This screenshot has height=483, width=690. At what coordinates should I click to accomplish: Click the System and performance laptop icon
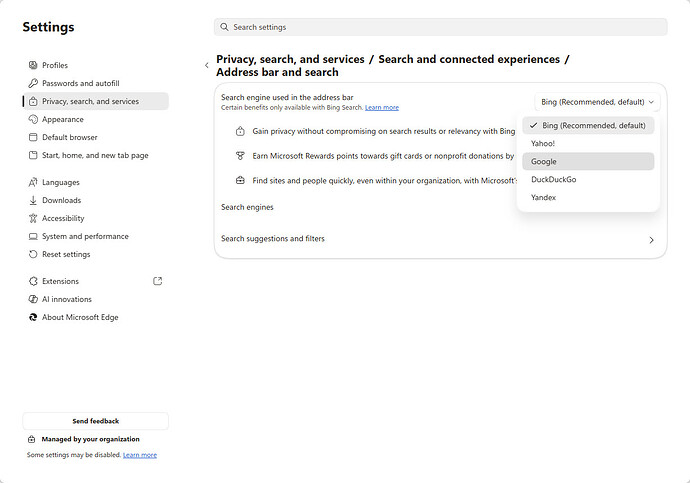(x=33, y=236)
